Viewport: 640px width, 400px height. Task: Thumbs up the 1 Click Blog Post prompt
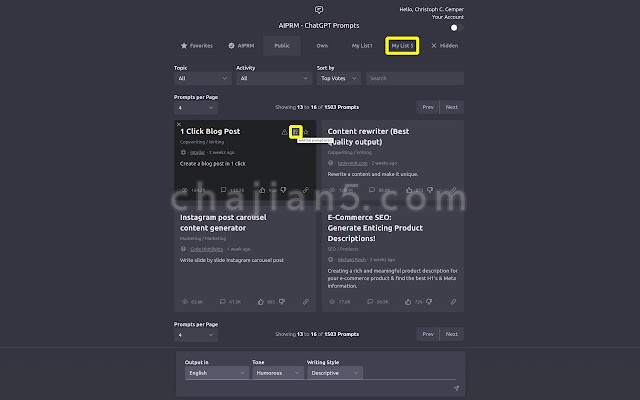pyautogui.click(x=262, y=190)
